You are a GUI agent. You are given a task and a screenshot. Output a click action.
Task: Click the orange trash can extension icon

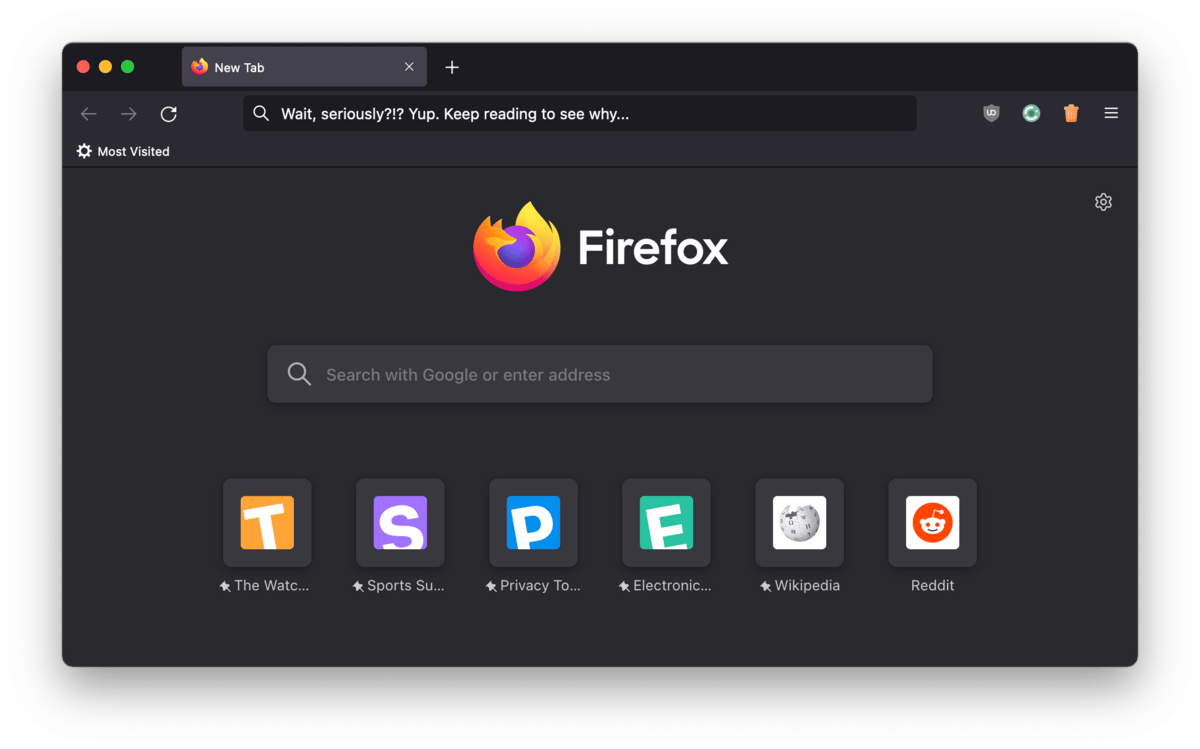click(1071, 113)
